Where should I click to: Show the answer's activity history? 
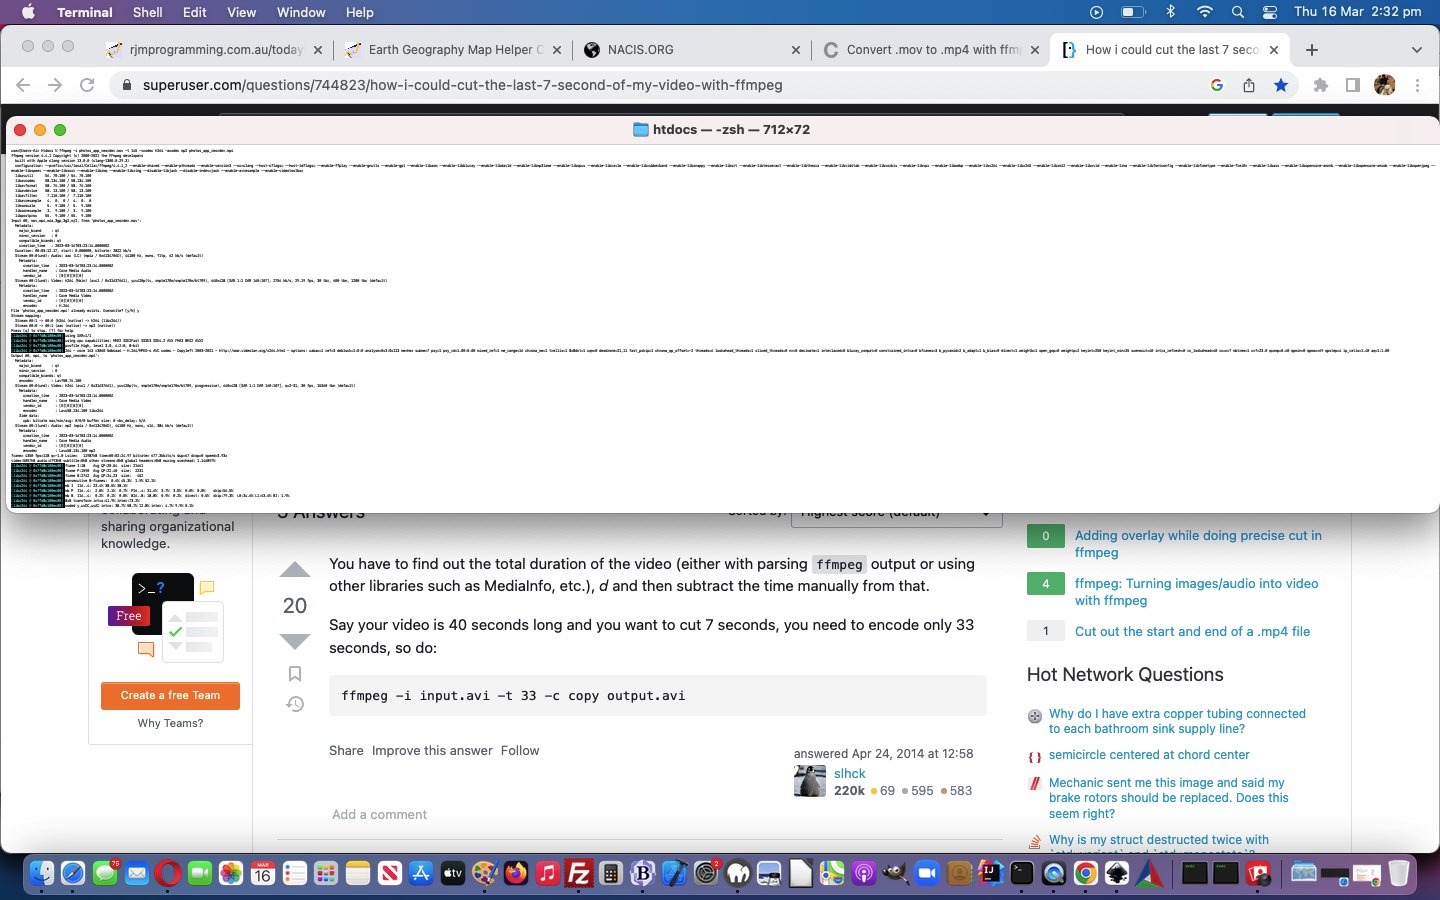click(x=295, y=705)
